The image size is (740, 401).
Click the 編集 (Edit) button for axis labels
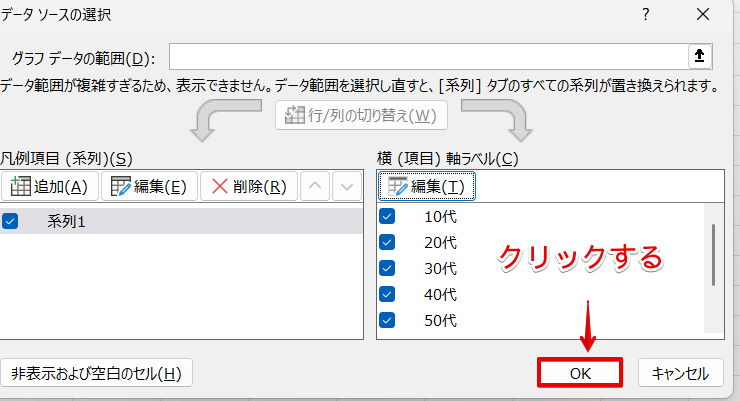point(427,186)
